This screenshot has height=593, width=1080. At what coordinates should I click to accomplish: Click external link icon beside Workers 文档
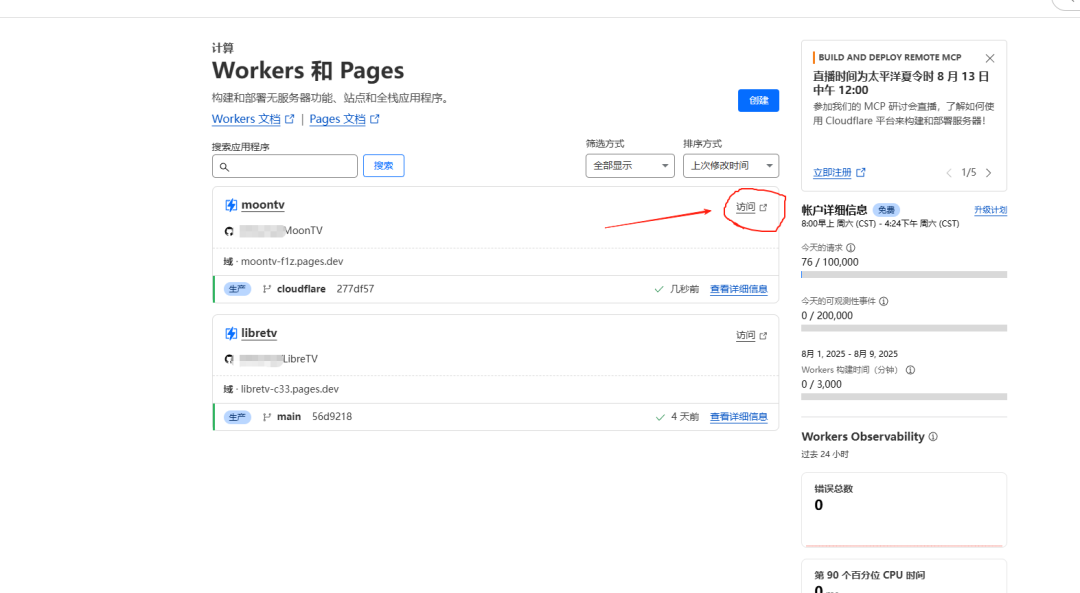click(290, 119)
